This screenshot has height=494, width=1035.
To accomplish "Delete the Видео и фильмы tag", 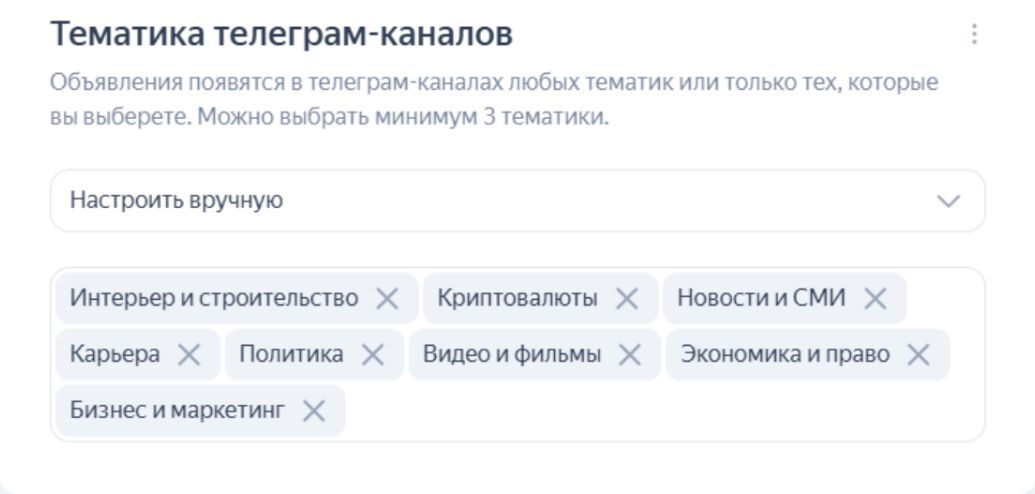I will [x=630, y=354].
